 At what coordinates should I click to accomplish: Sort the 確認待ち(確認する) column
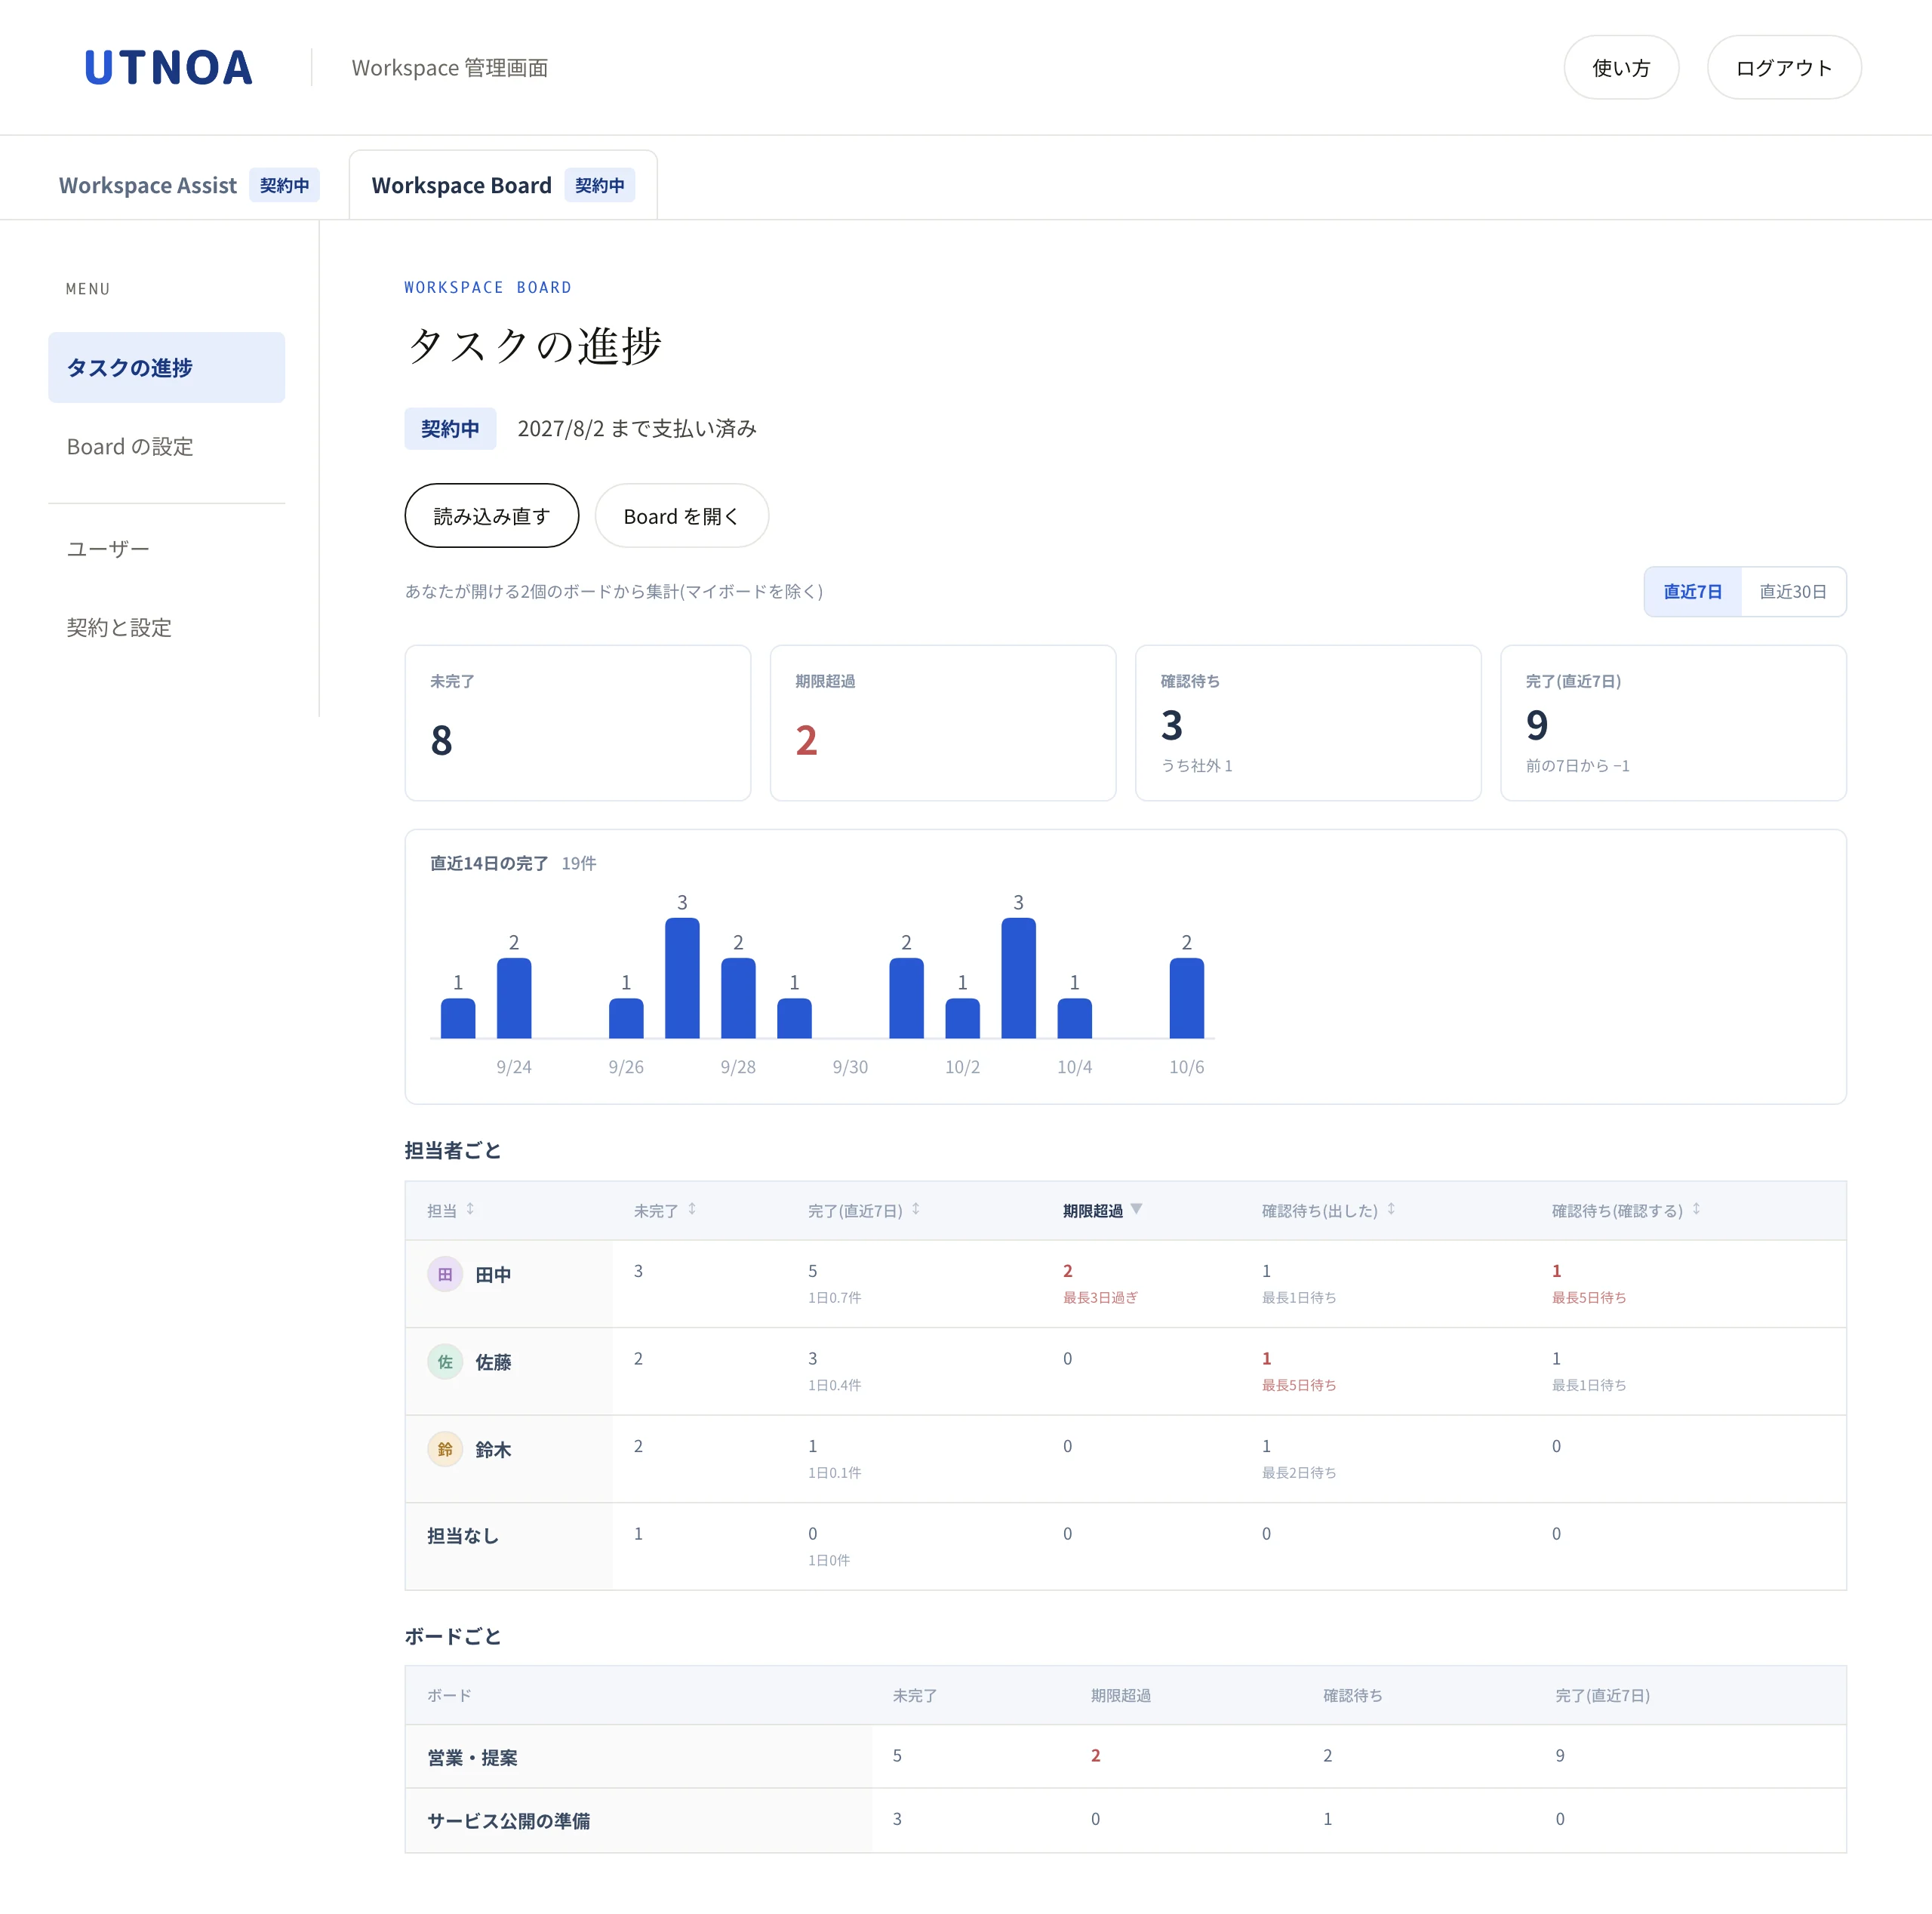coord(1696,1210)
